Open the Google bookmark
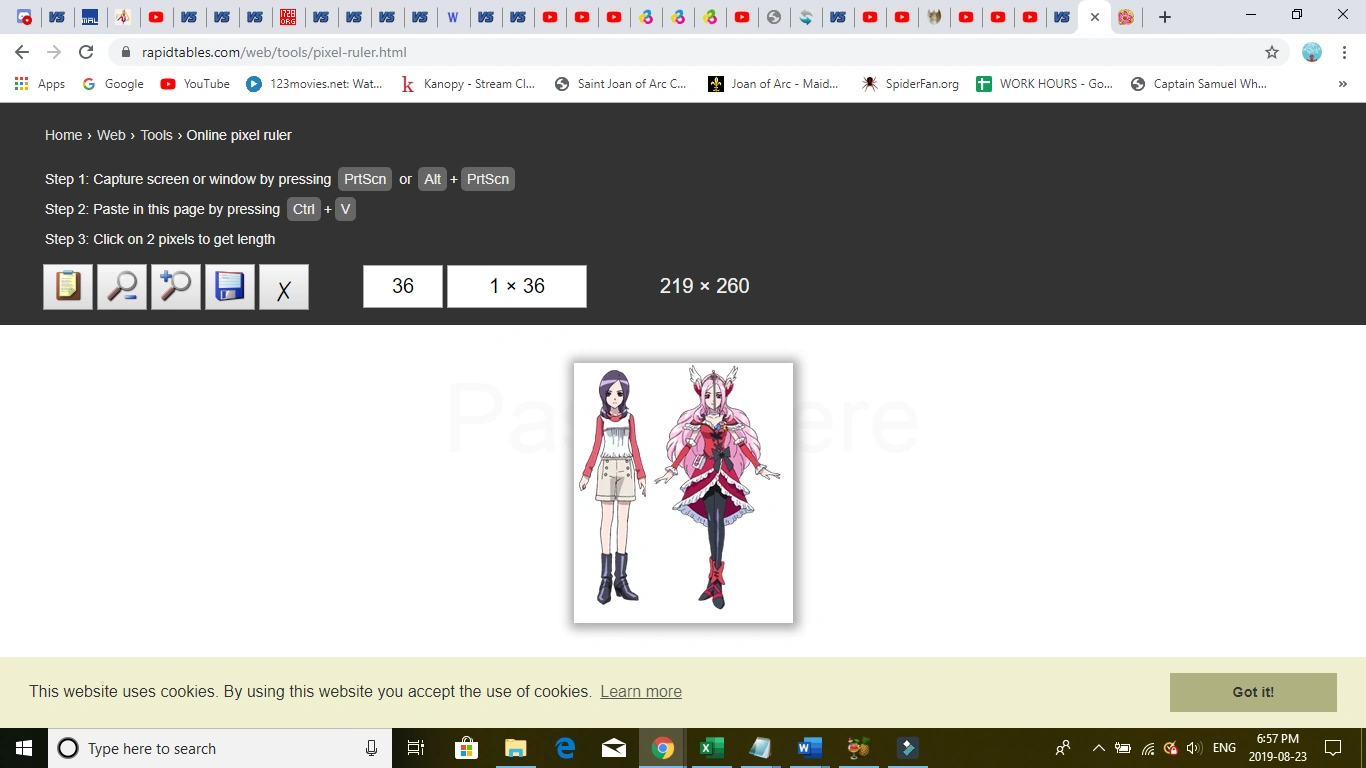The width and height of the screenshot is (1366, 768). (x=113, y=84)
